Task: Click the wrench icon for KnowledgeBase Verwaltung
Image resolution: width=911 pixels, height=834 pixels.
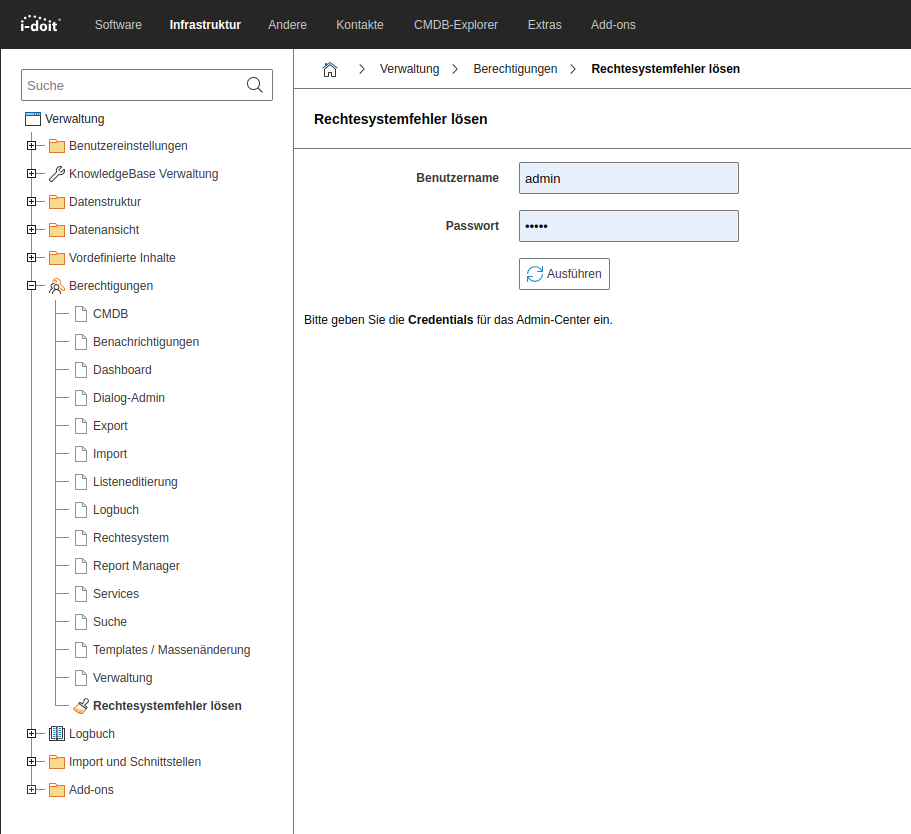Action: tap(57, 174)
